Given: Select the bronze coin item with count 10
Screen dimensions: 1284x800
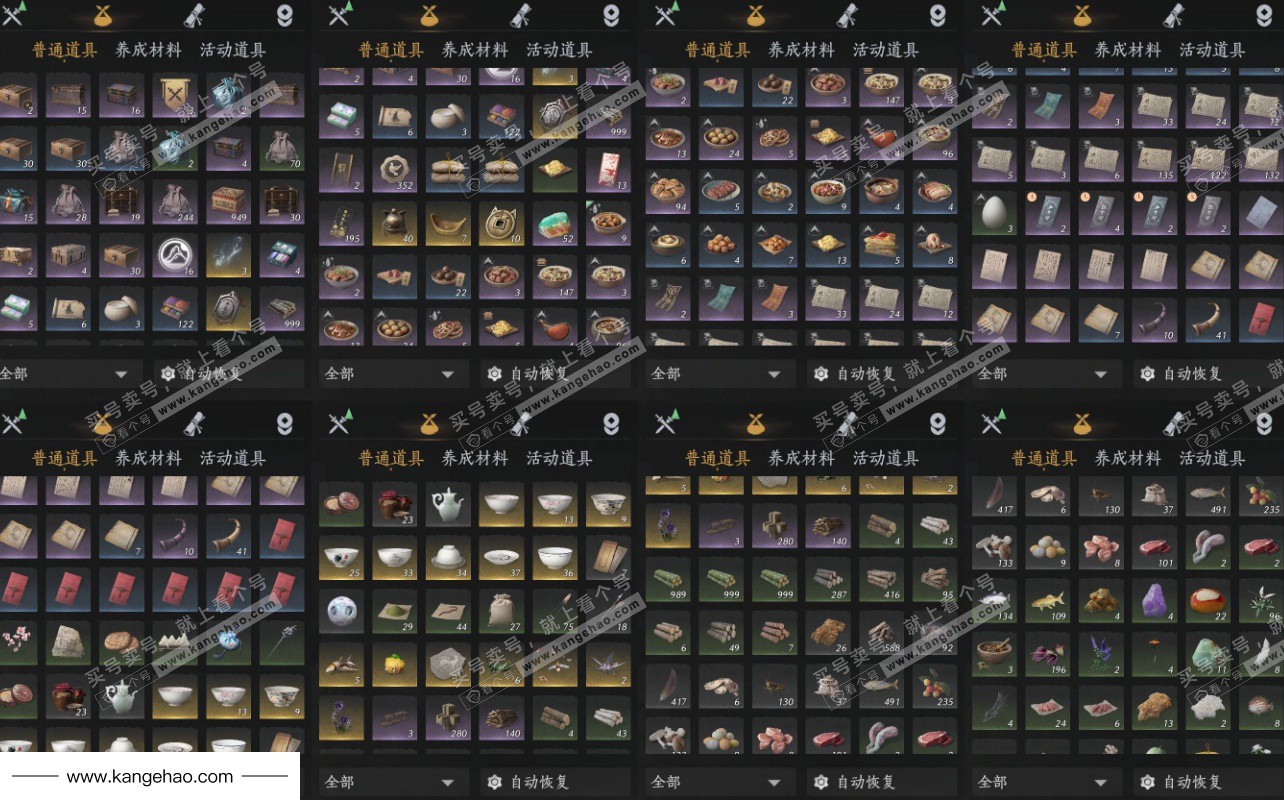Looking at the screenshot, I should coord(504,224).
